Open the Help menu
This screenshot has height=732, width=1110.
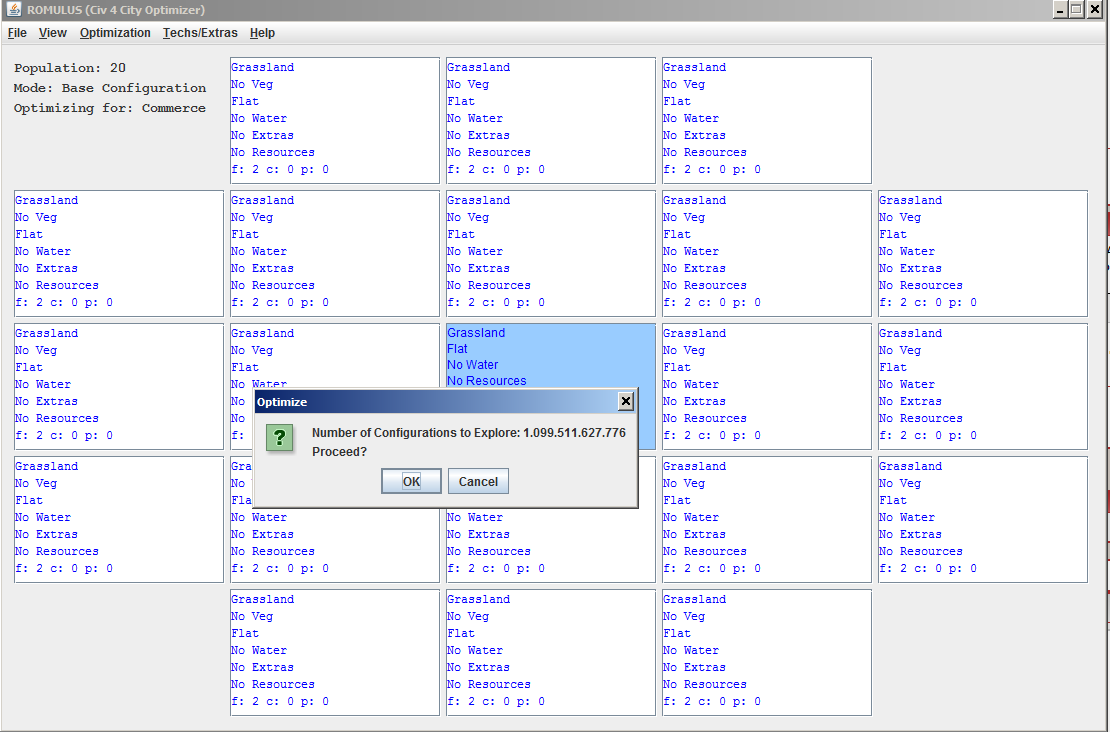pyautogui.click(x=262, y=33)
